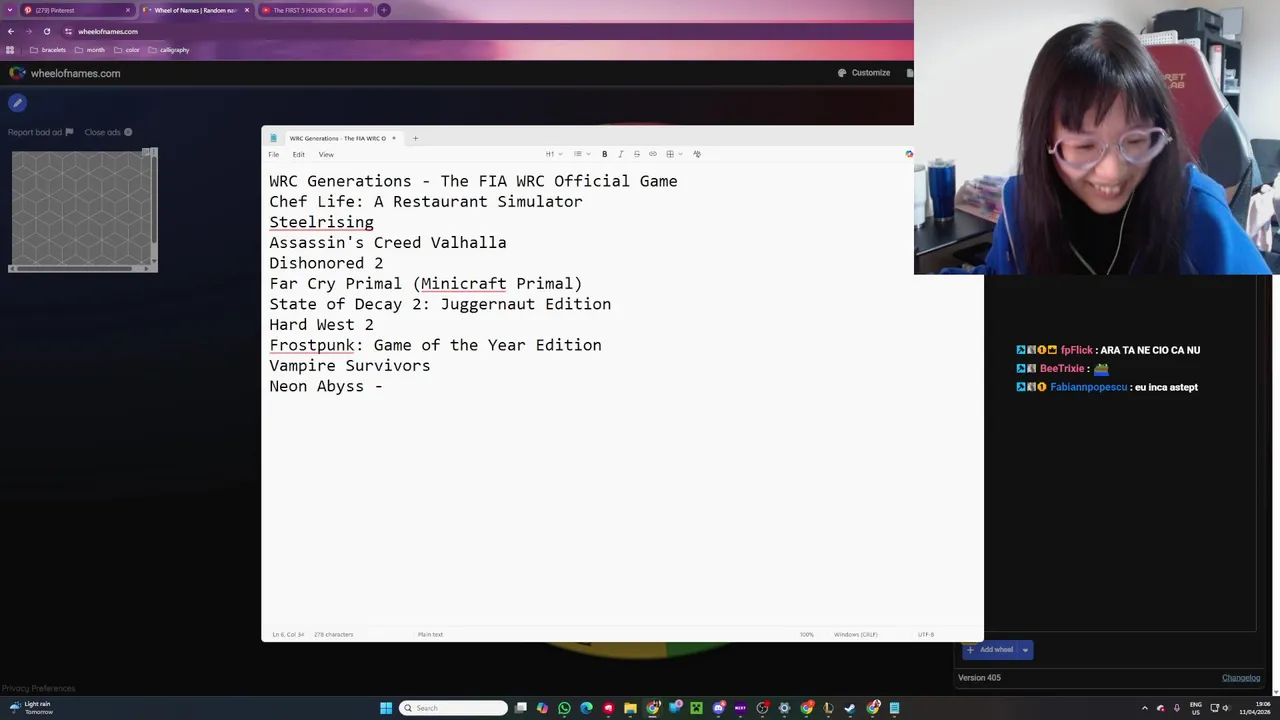This screenshot has width=1280, height=720.
Task: Click the 100% zoom status entry
Action: click(x=806, y=634)
